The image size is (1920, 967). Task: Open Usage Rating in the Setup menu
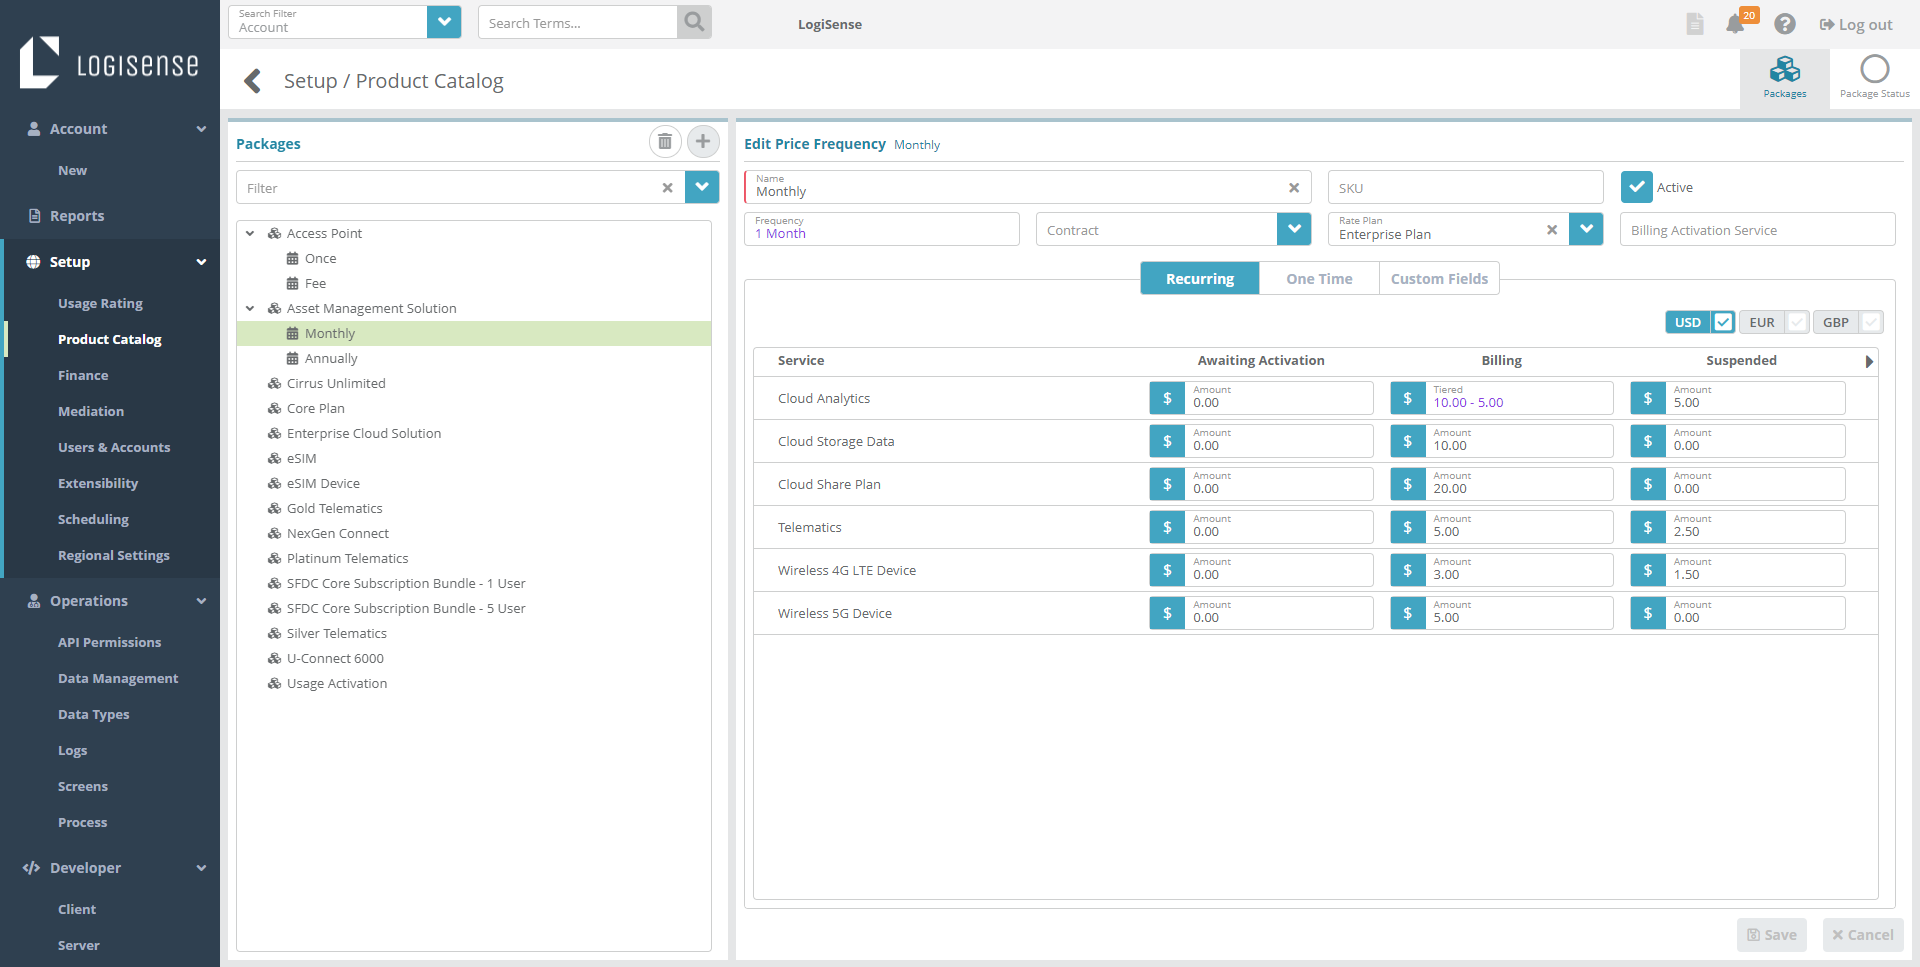coord(100,303)
